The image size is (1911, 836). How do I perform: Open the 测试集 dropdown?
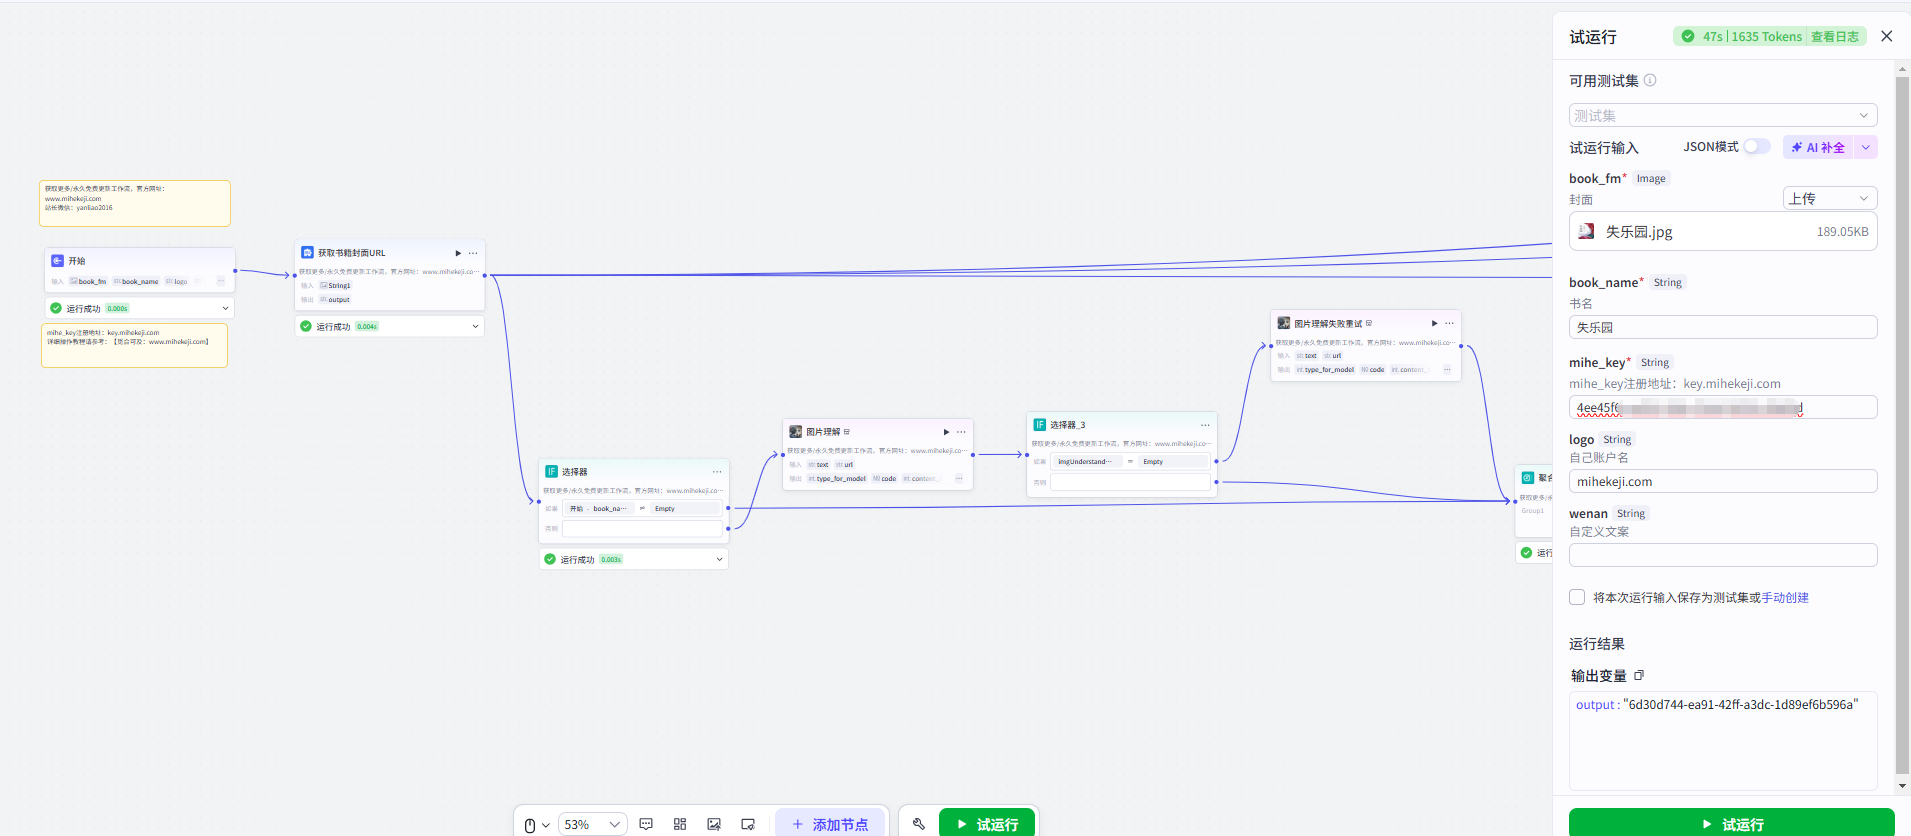1722,115
